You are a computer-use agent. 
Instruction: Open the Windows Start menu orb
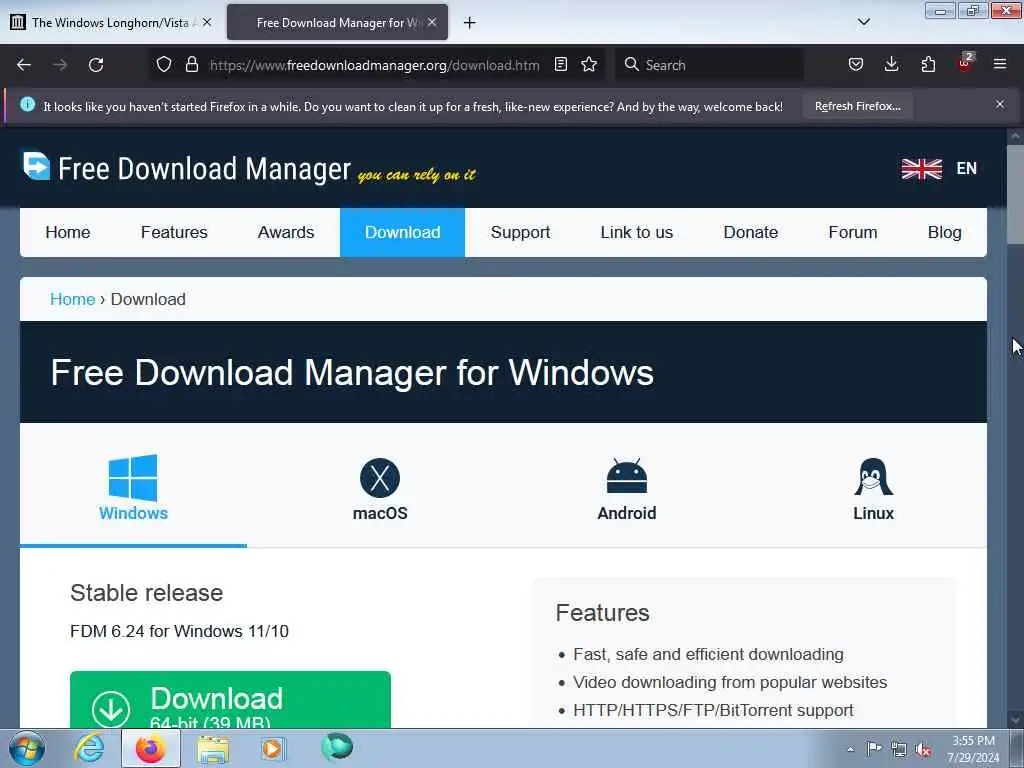pyautogui.click(x=26, y=748)
